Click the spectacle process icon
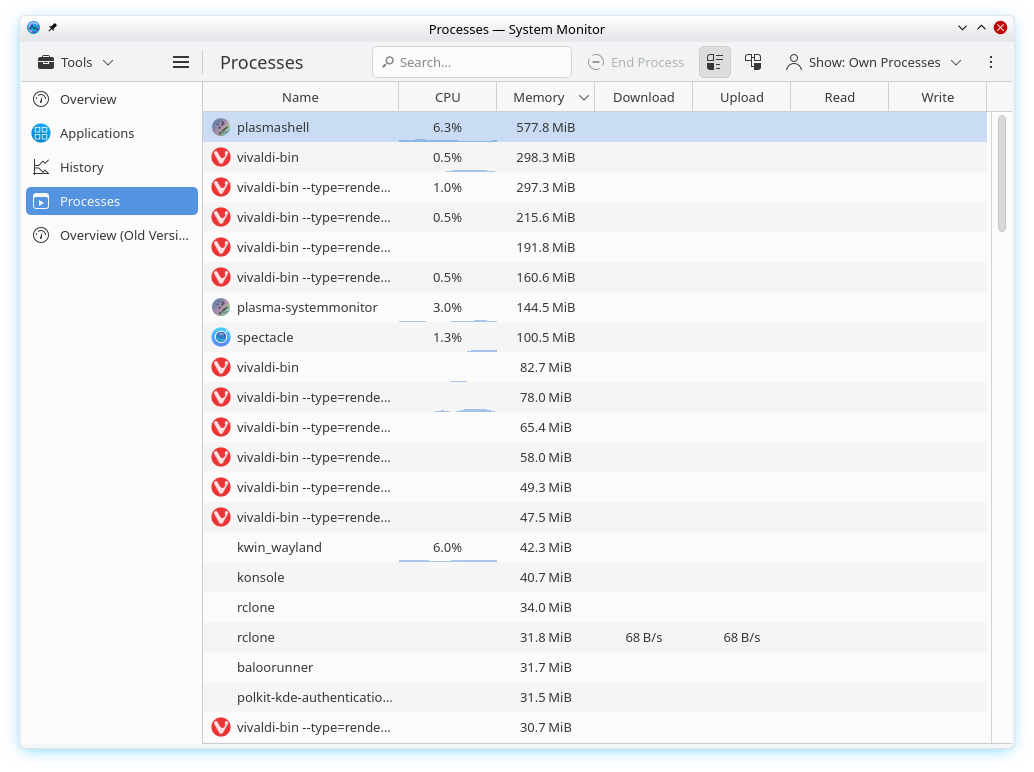The width and height of the screenshot is (1034, 772). pyautogui.click(x=221, y=337)
